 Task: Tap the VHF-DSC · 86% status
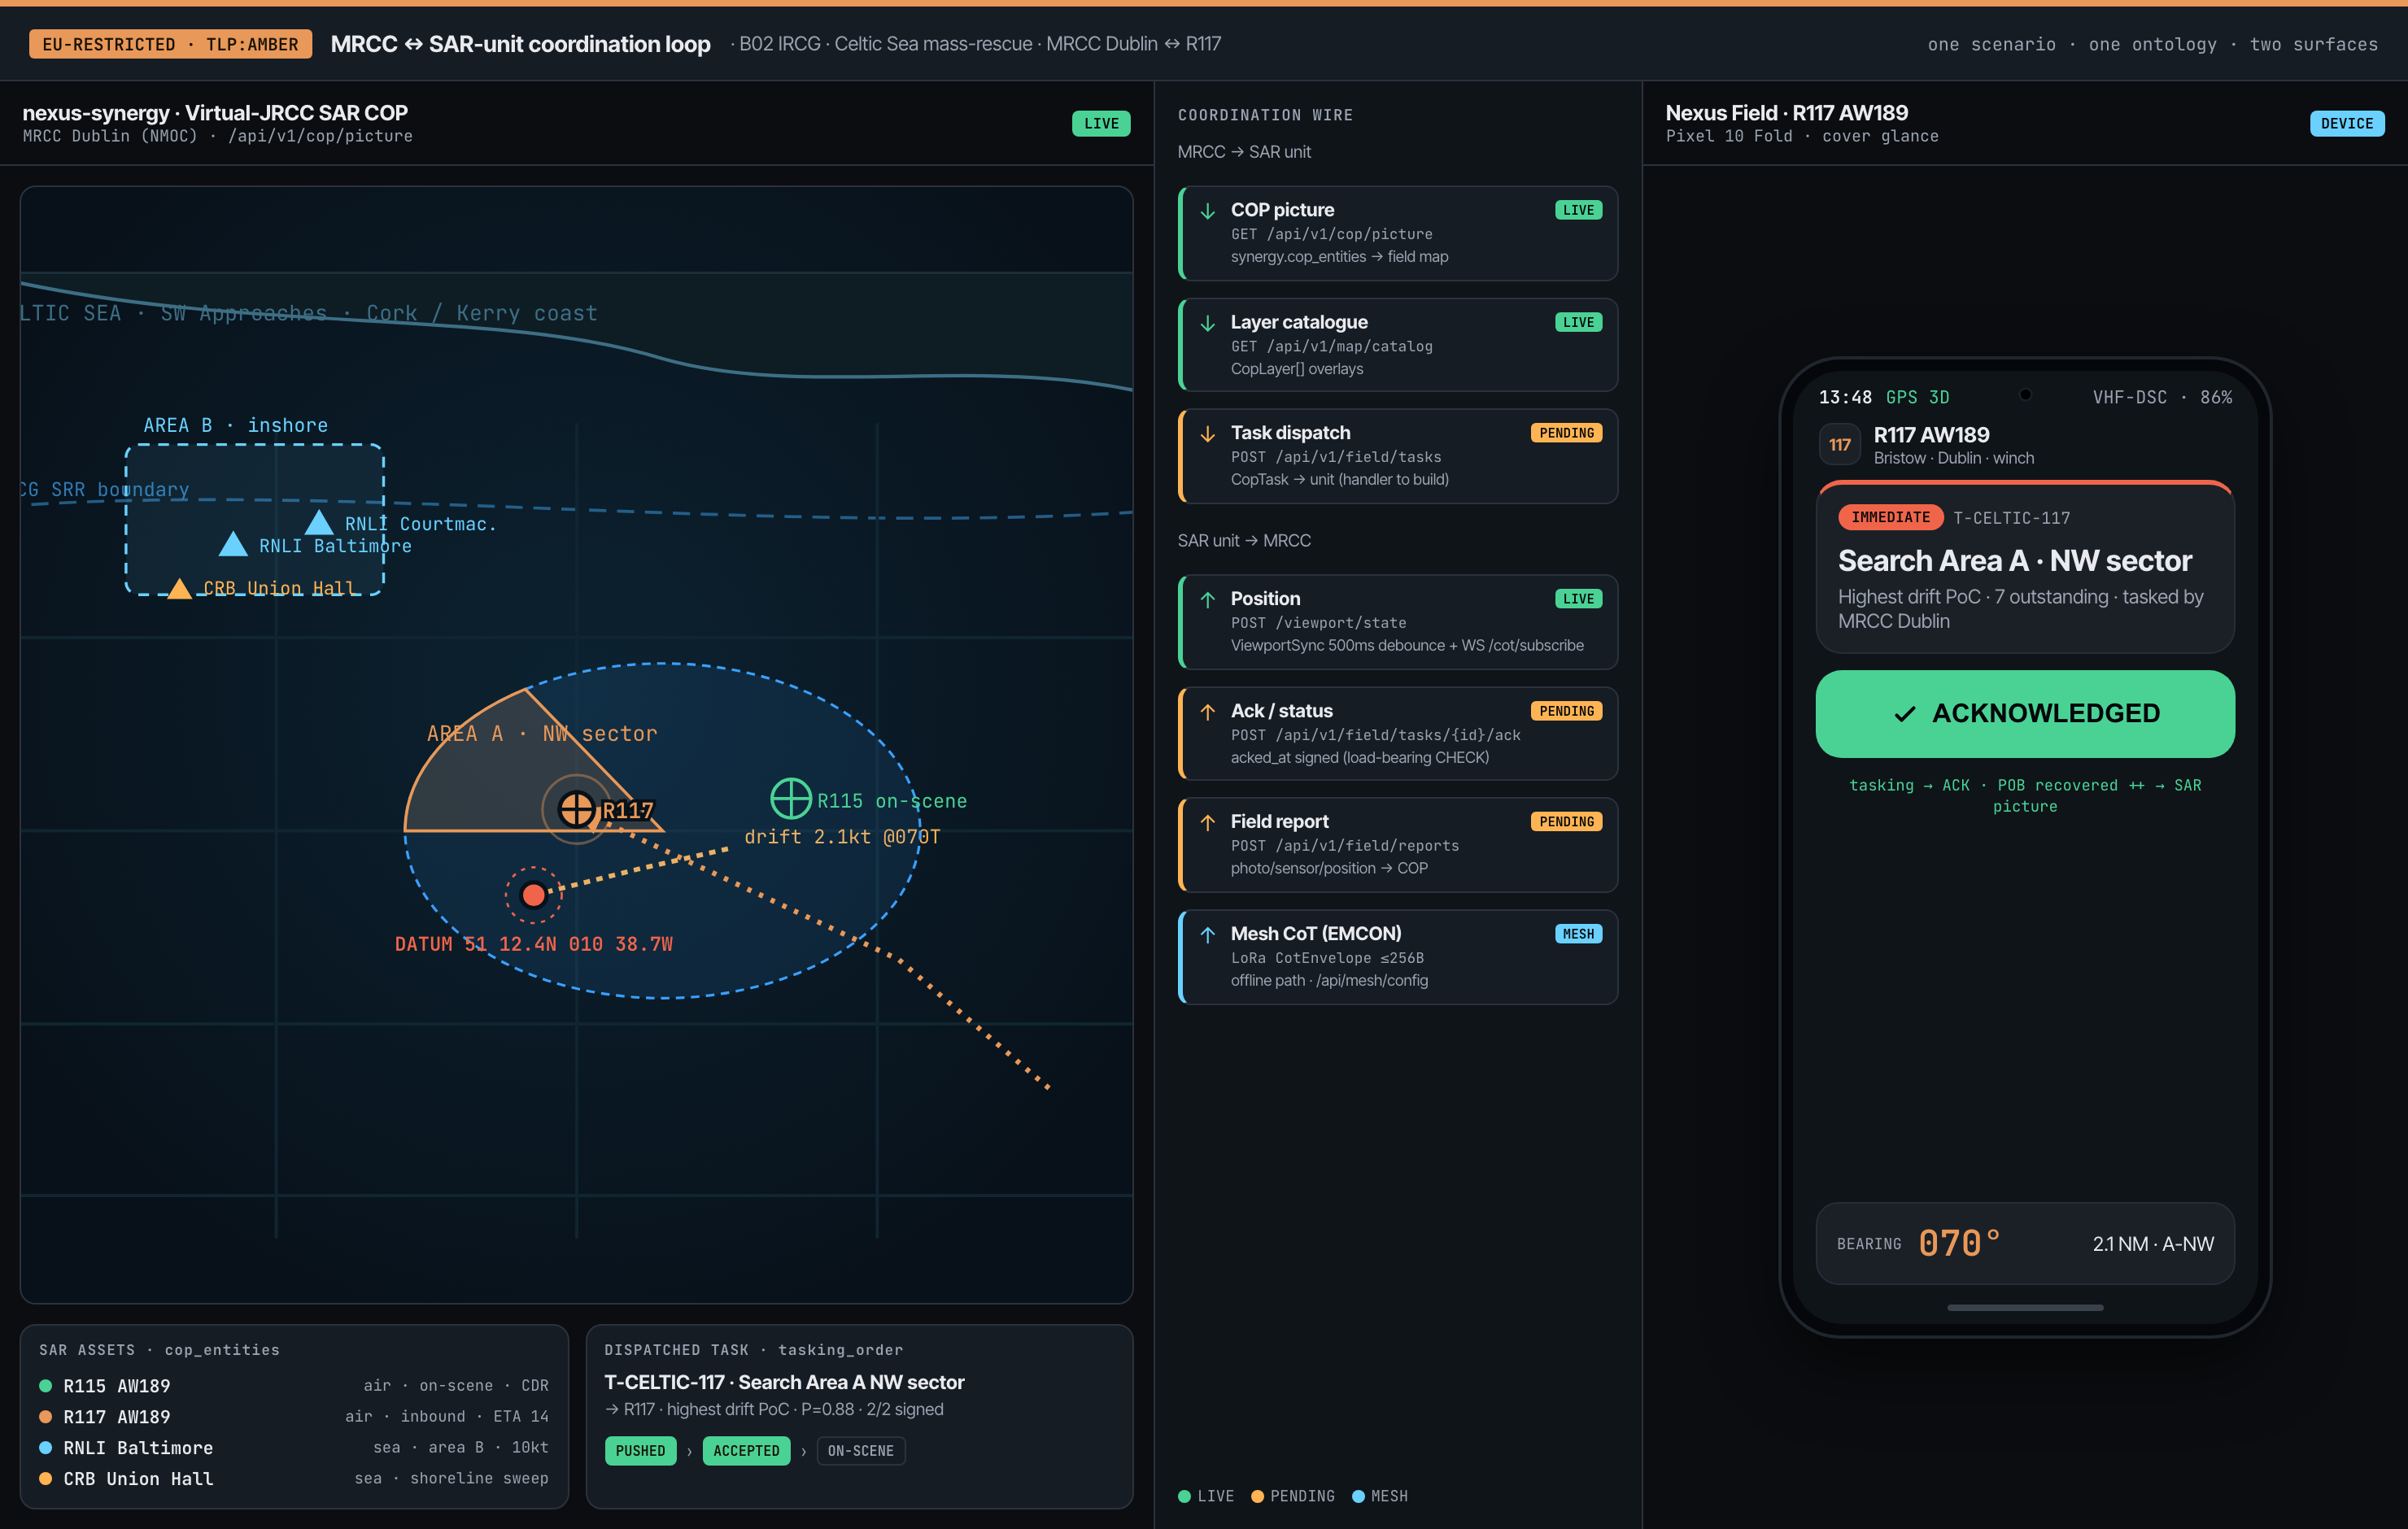[2162, 397]
